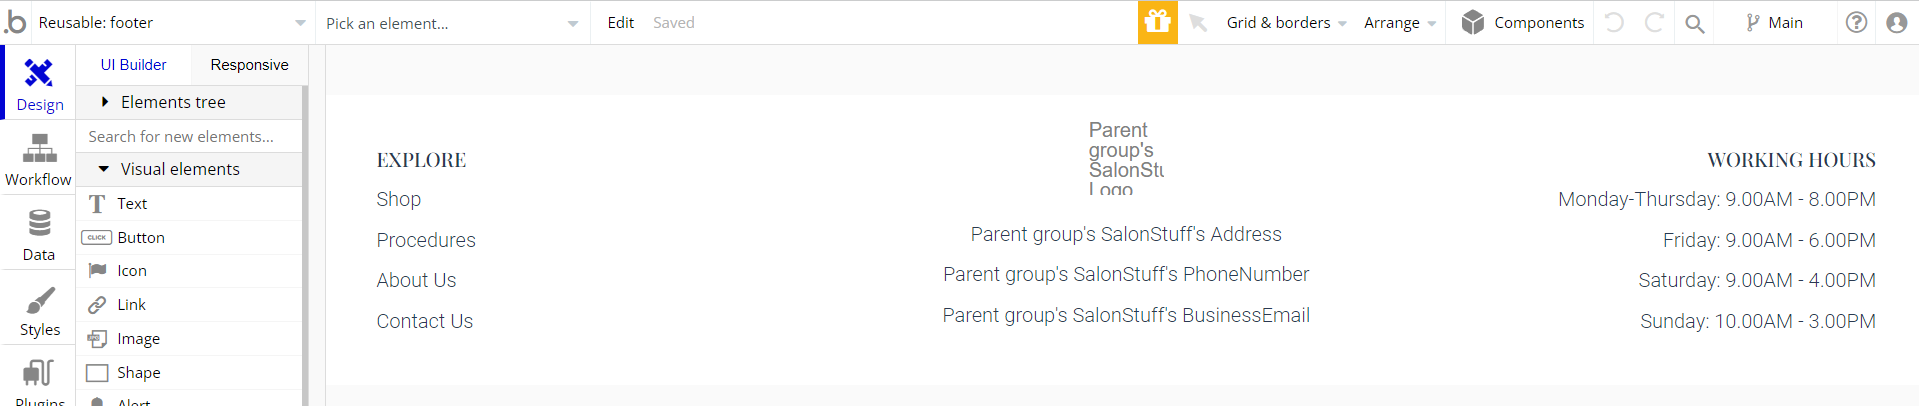Screen dimensions: 1919x406
Task: Click the orange gift icon
Action: coord(1157,22)
